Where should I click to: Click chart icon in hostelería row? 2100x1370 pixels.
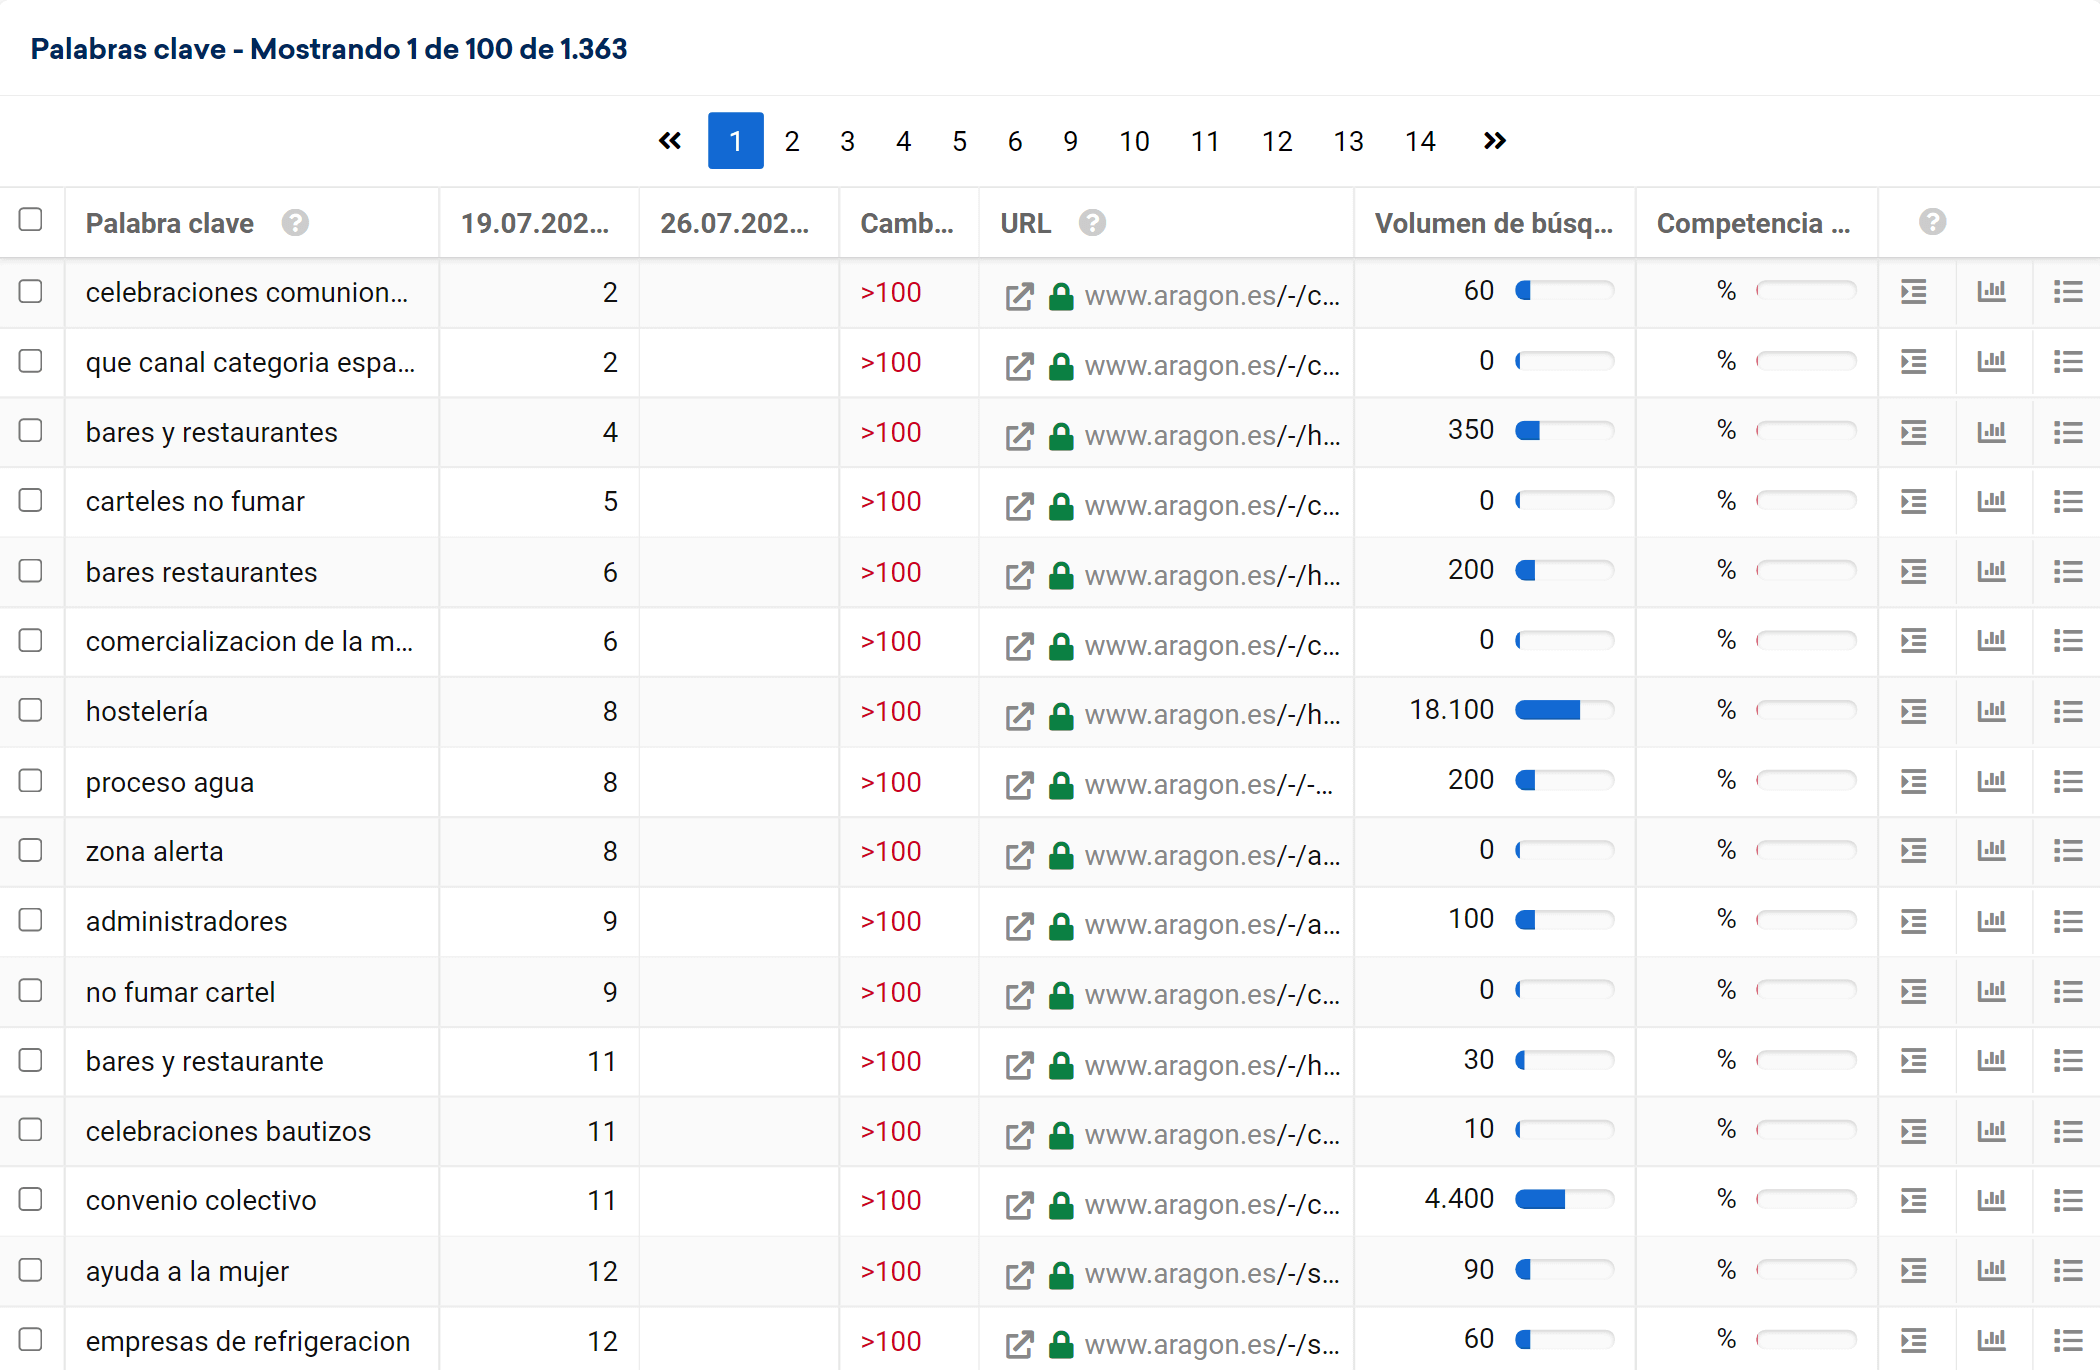coord(1991,711)
